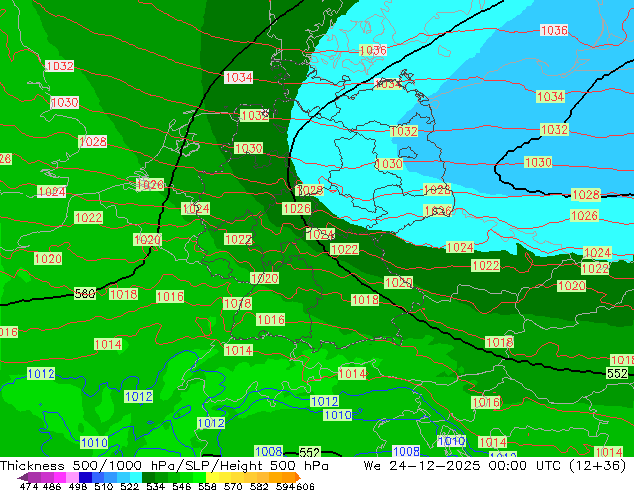Choose the orange arrow tip of the legend
Viewport: 634px width, 490px height.
point(298,477)
